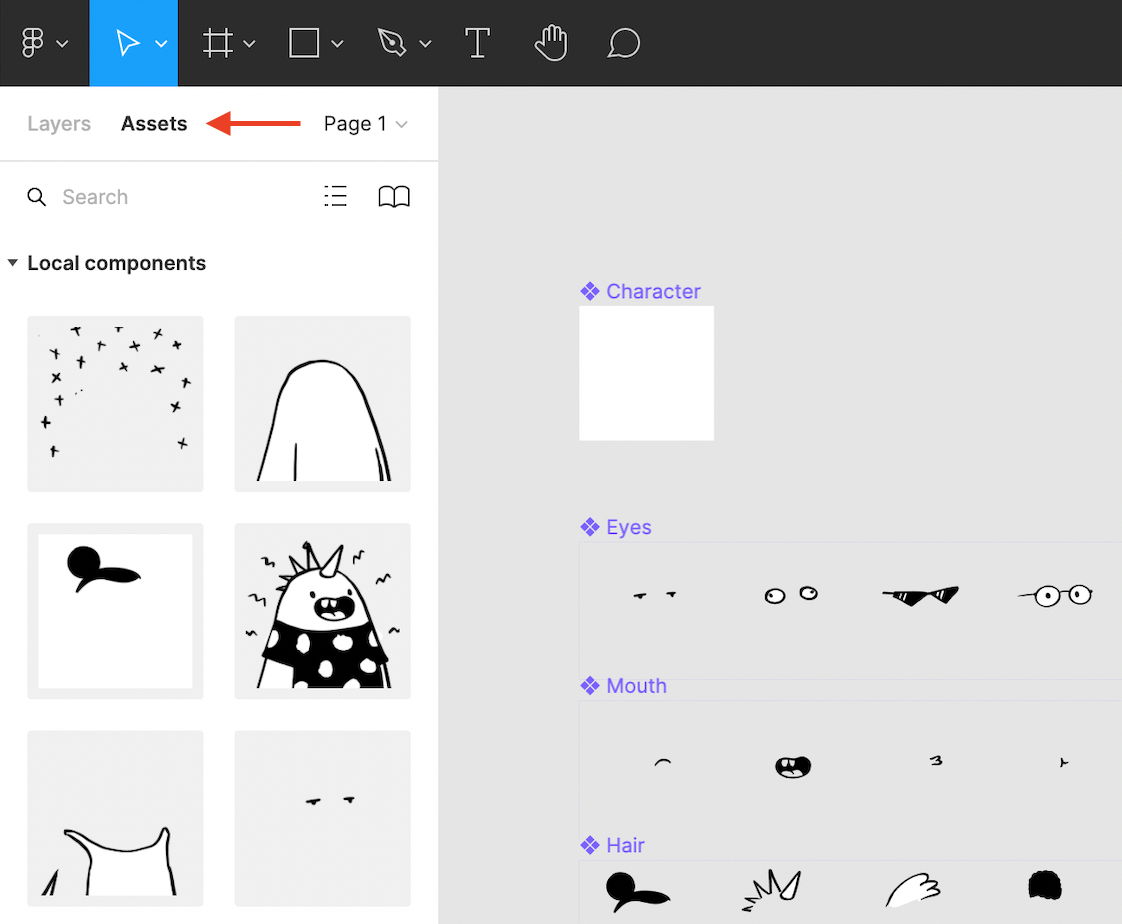
Task: Select the tiny mouth variant beside the 3-shaped mouth
Action: click(x=1064, y=762)
